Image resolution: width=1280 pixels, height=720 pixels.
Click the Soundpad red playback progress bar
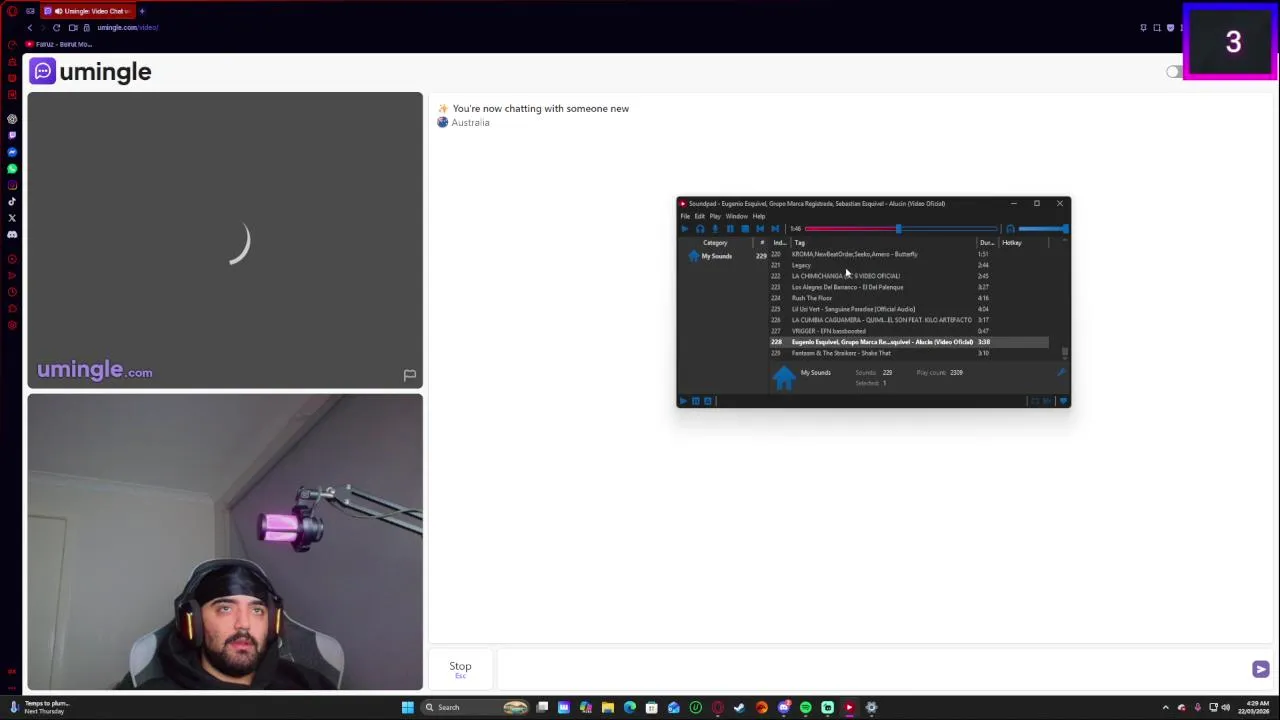(x=901, y=229)
